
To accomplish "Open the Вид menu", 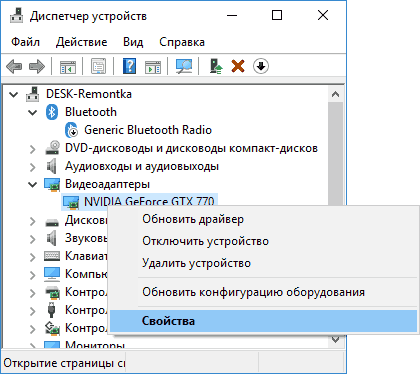I will point(133,42).
